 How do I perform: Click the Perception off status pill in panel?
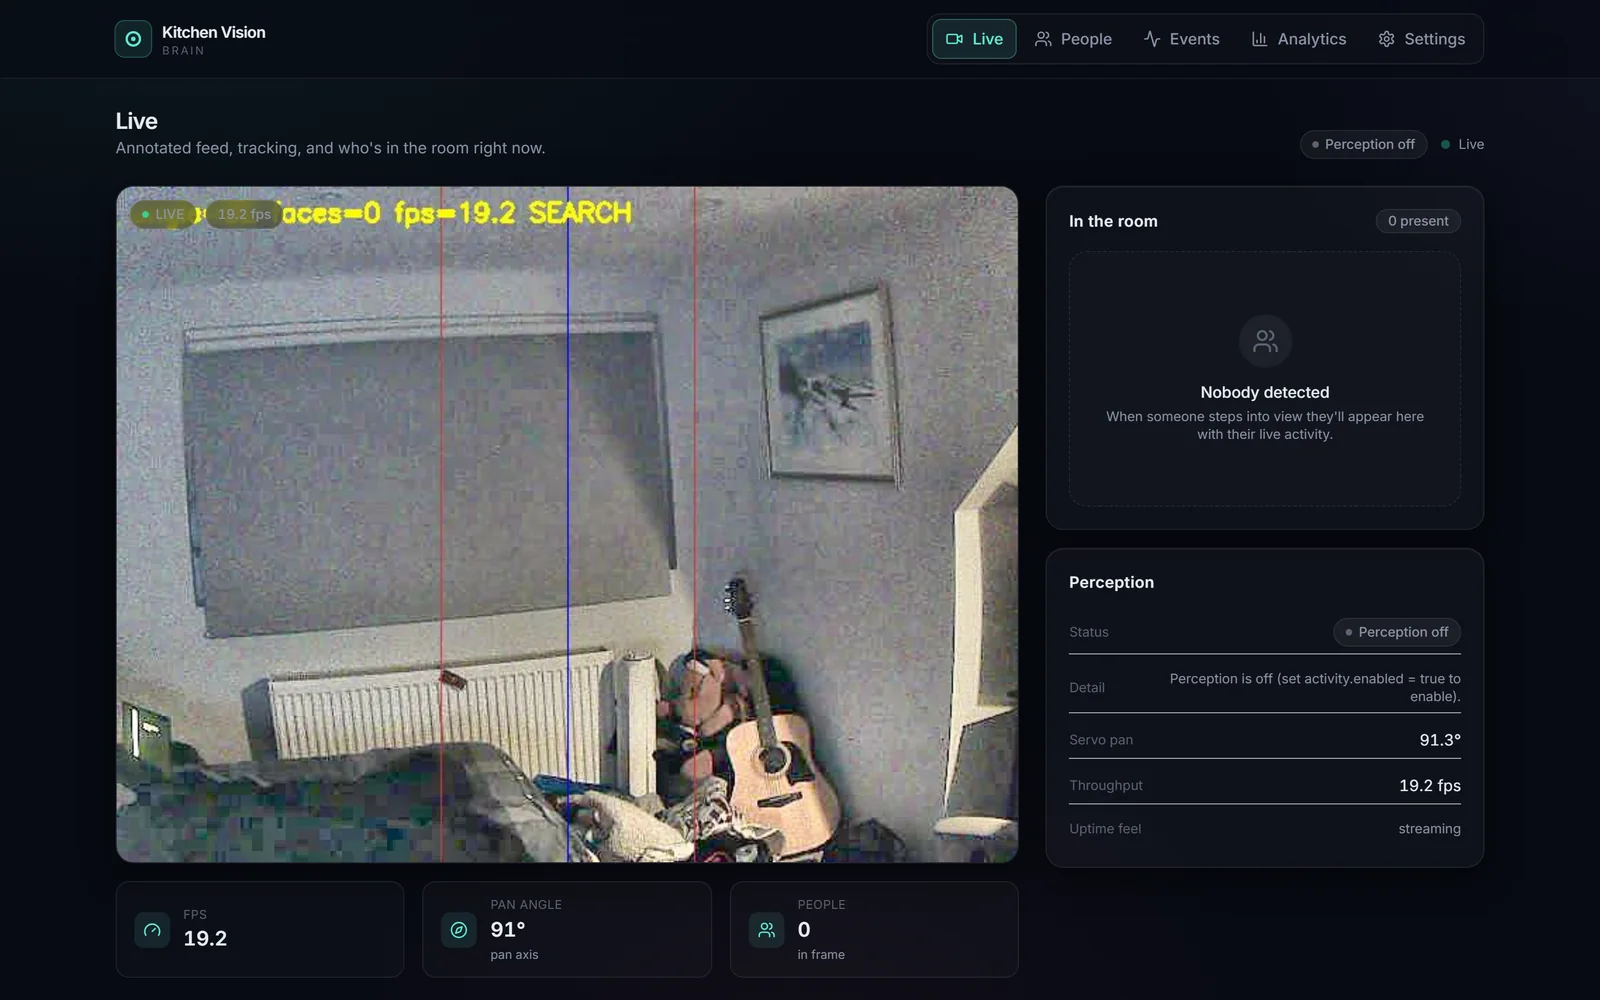click(1397, 632)
